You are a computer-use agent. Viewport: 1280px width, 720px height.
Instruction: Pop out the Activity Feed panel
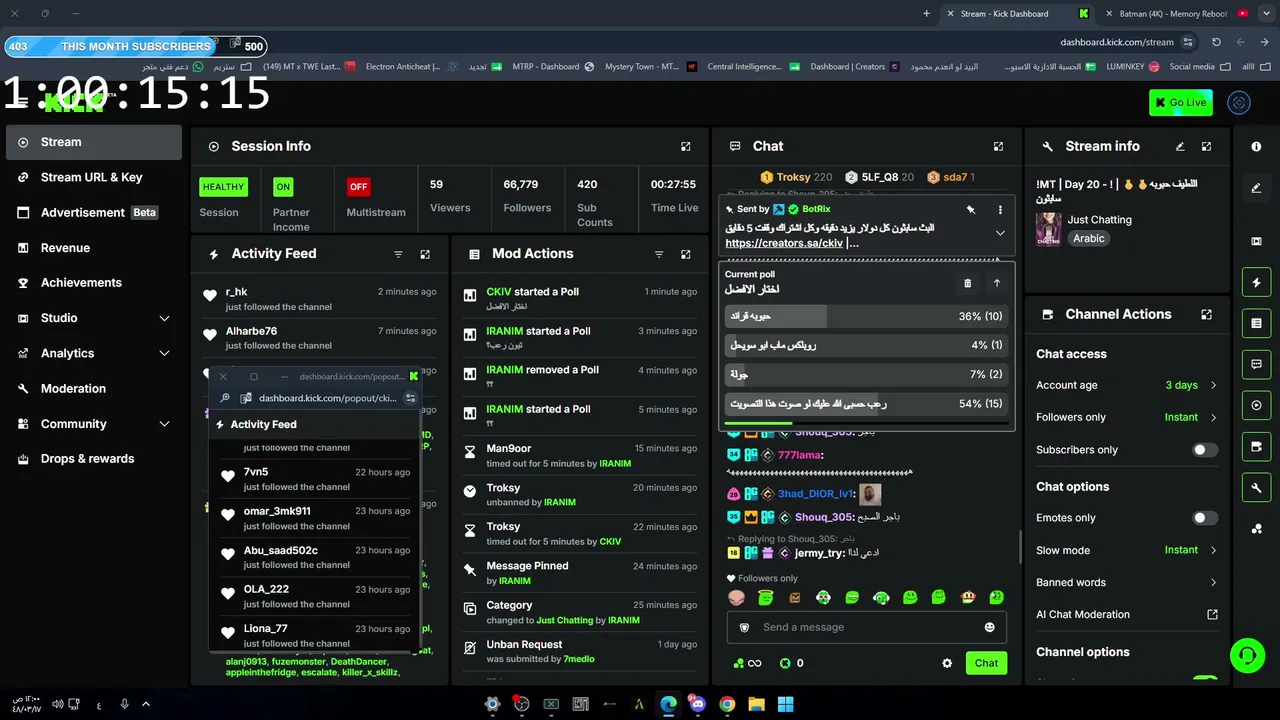click(x=425, y=254)
